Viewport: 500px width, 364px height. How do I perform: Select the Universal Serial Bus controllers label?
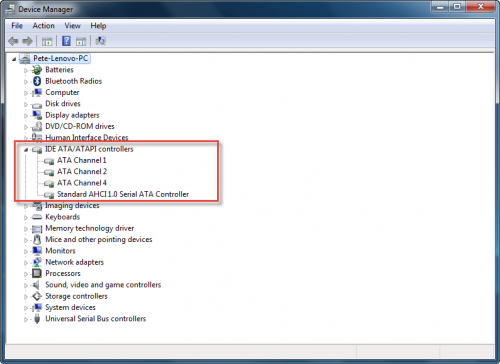pos(96,319)
